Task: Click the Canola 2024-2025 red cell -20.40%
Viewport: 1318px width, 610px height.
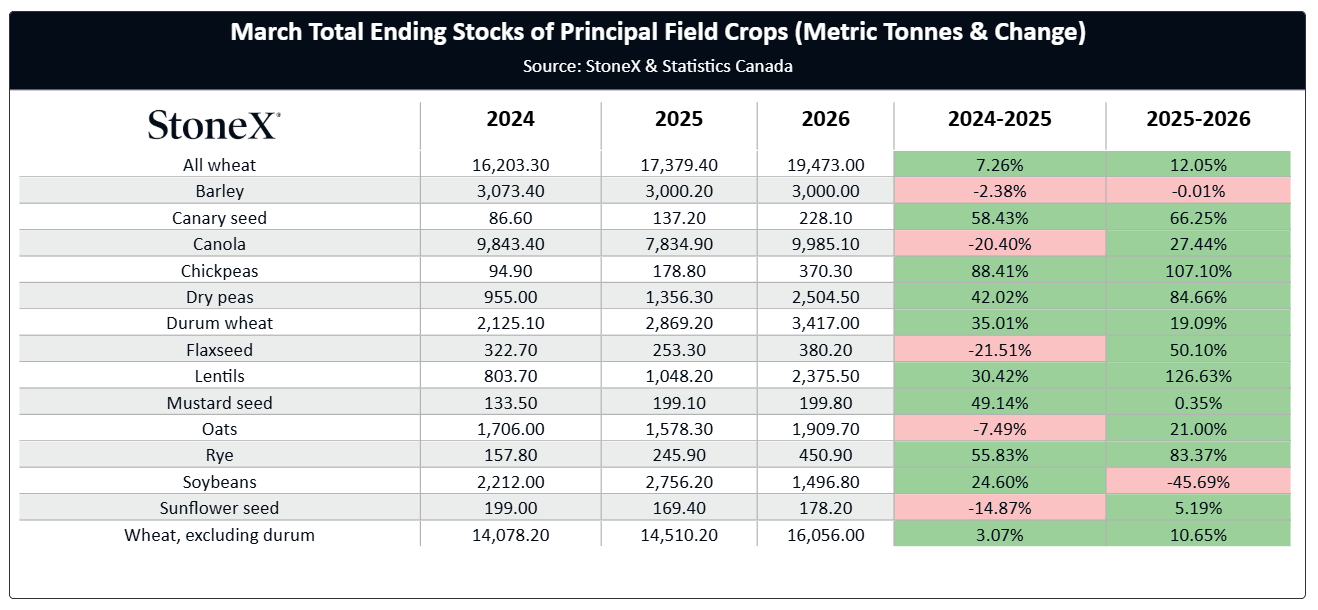Action: (999, 244)
